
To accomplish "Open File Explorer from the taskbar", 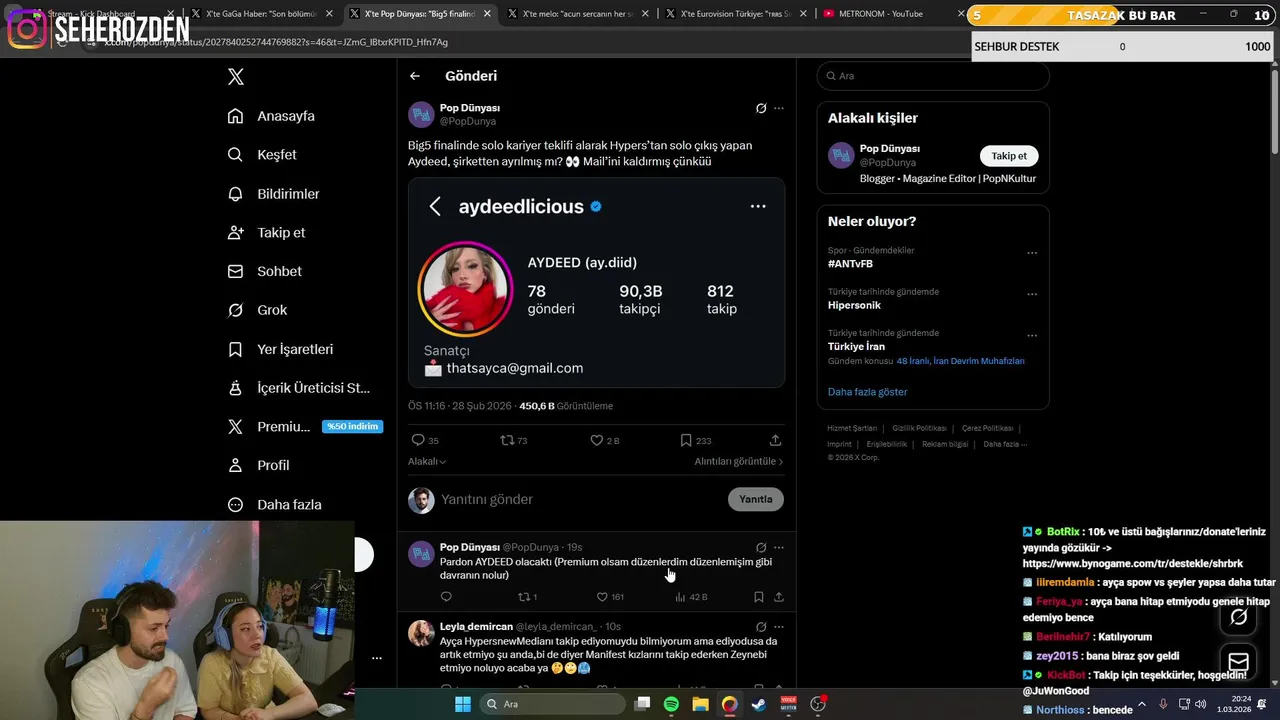I will click(x=701, y=704).
